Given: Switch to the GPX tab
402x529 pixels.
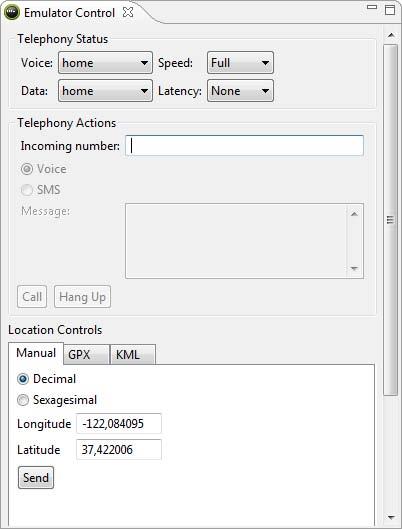Looking at the screenshot, I should click(86, 355).
